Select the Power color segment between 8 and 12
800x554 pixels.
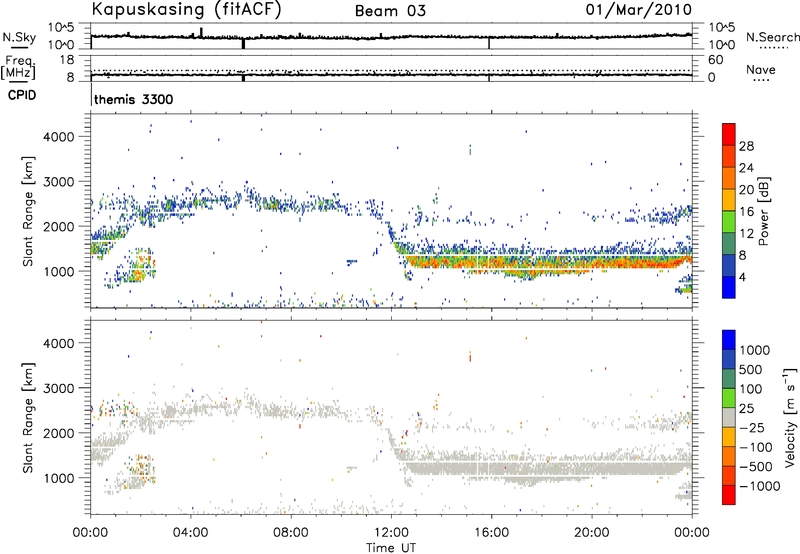click(729, 243)
